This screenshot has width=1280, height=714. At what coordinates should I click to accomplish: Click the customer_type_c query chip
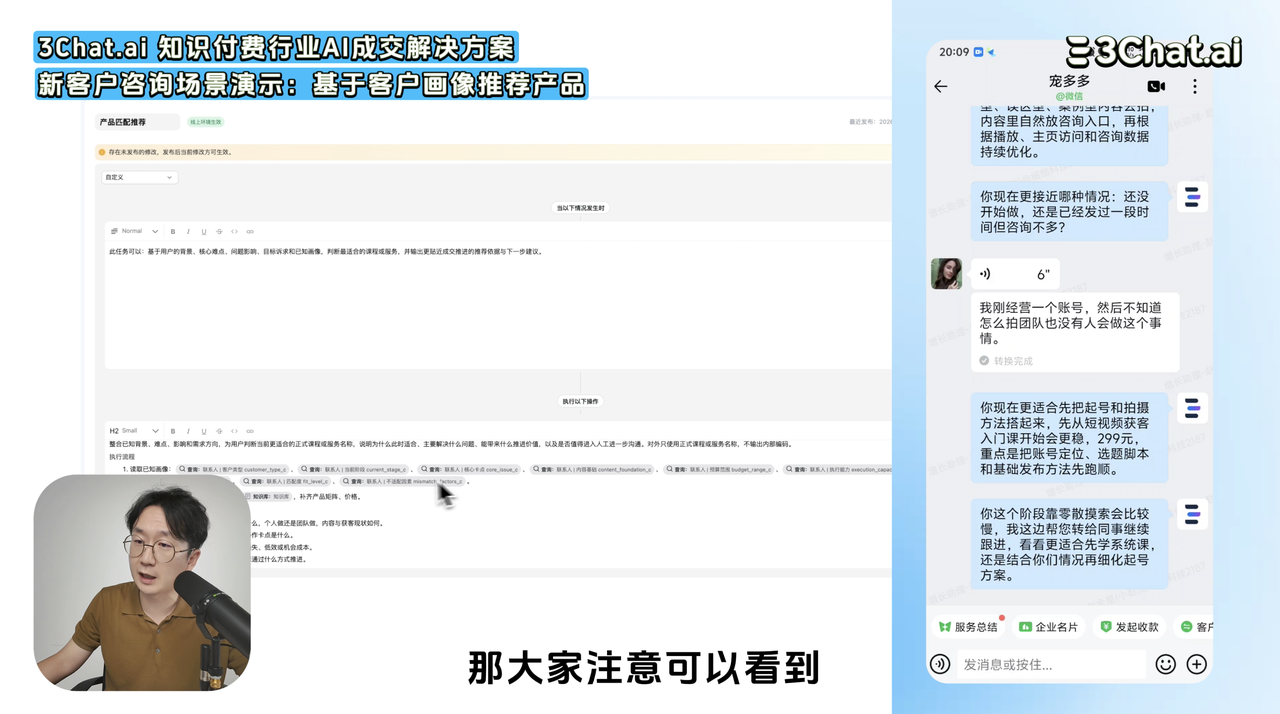pos(233,469)
